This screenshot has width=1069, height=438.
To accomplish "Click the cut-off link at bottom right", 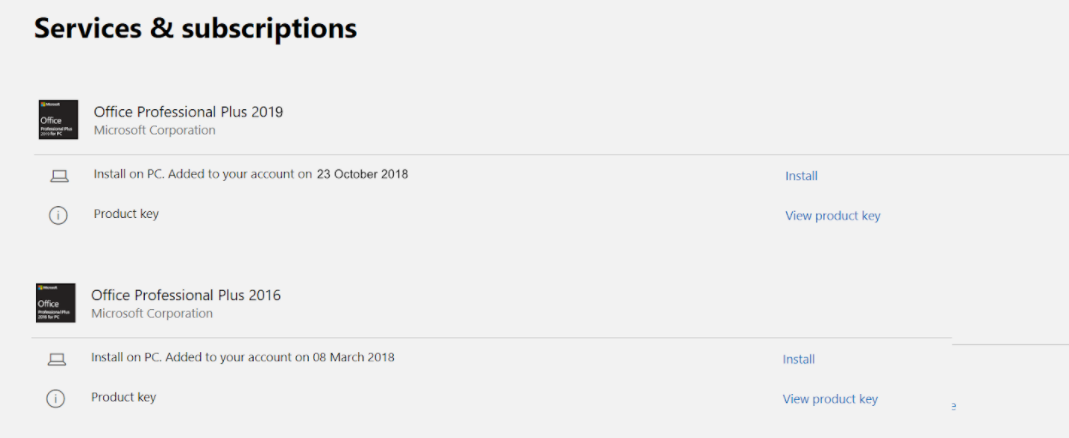I will [x=952, y=405].
